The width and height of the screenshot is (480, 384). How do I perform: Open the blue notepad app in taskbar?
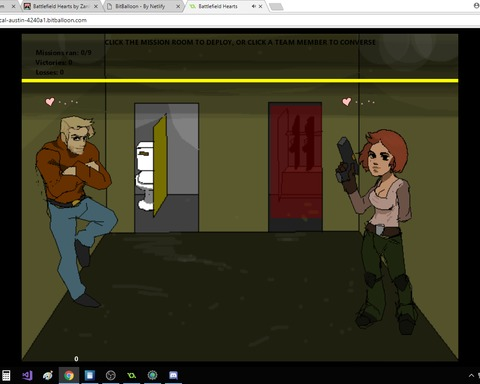[x=90, y=375]
